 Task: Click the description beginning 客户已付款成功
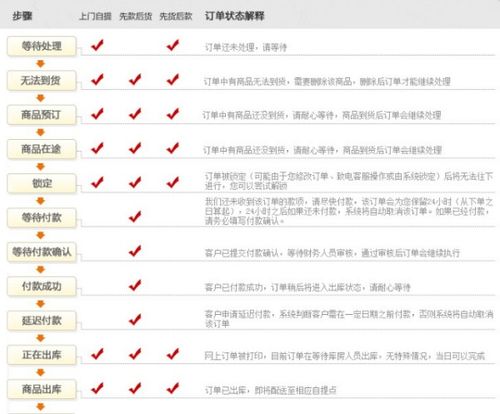tap(307, 287)
